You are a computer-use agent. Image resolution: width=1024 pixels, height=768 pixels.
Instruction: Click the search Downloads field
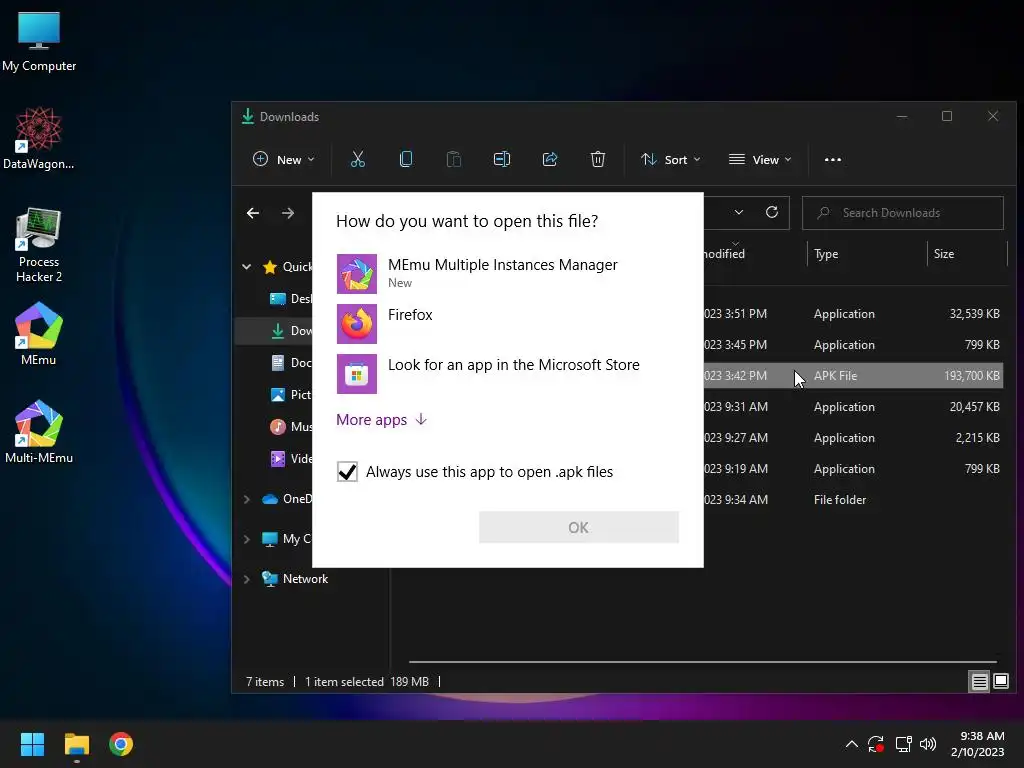pos(903,213)
